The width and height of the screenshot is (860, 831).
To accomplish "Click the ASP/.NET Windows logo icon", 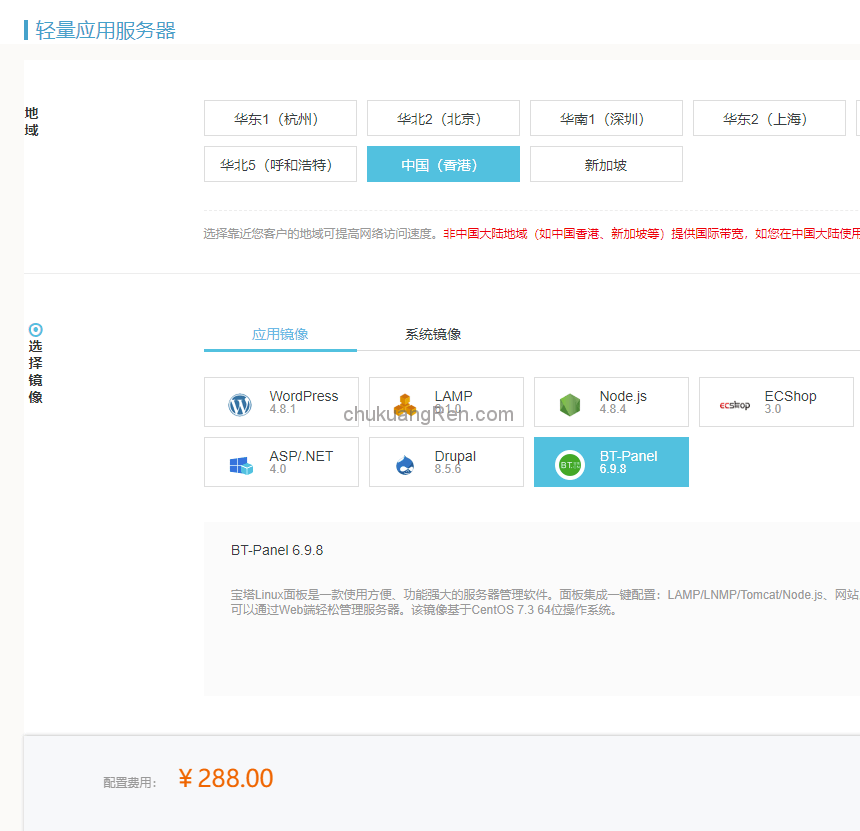I will 240,465.
